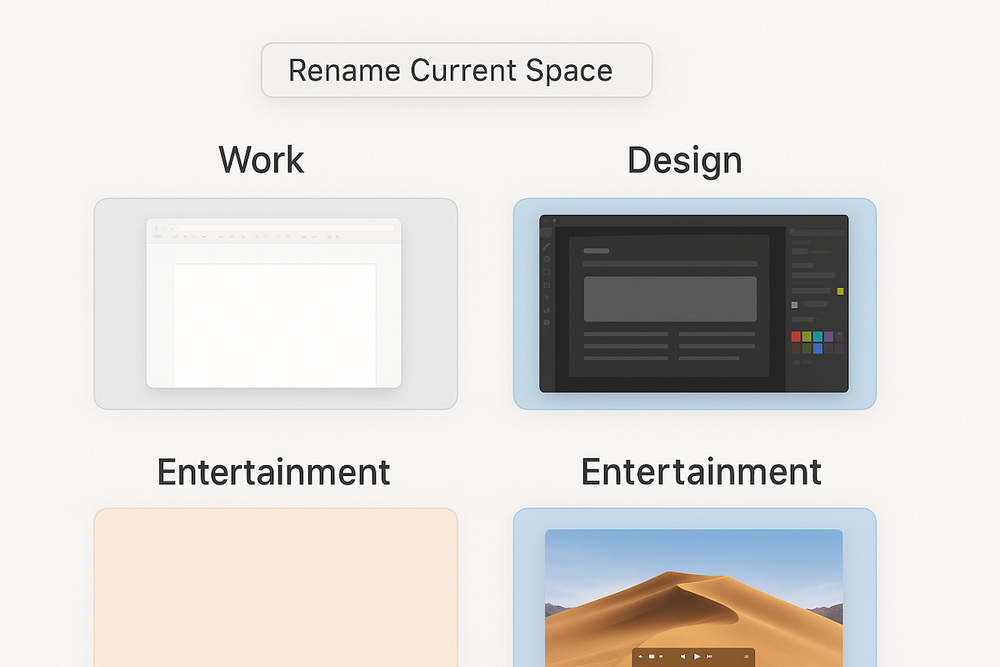Pick the teal swatch from the color grid
Viewport: 1000px width, 667px height.
(x=818, y=337)
